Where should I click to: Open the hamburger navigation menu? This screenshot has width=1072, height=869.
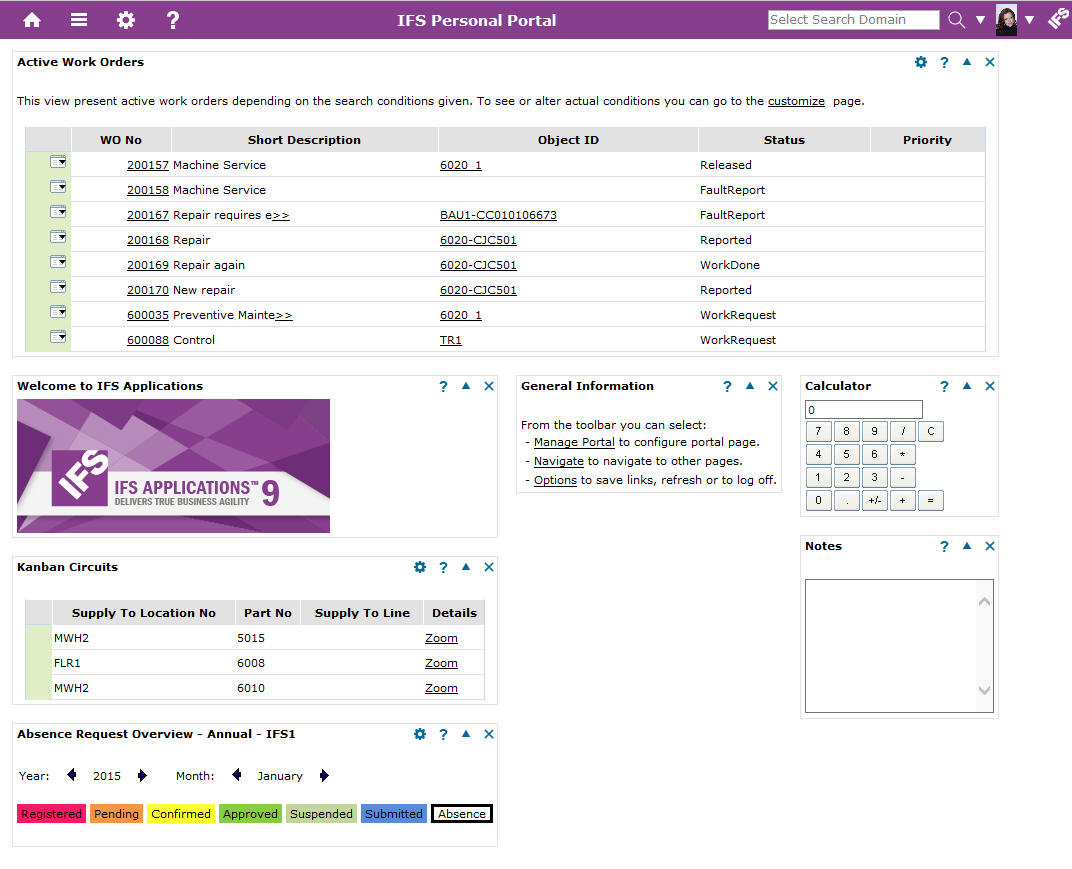pyautogui.click(x=79, y=20)
